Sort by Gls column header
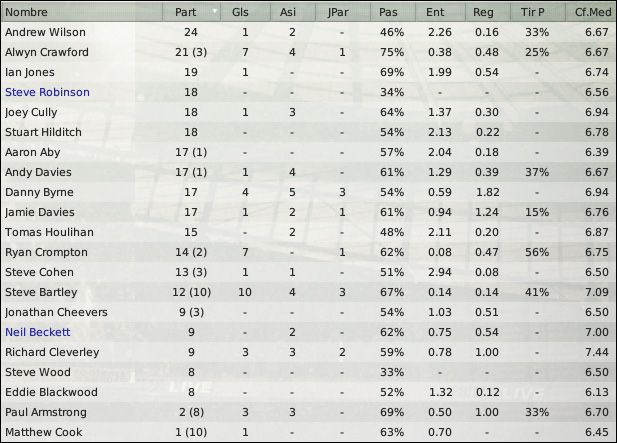Viewport: 617px width, 443px height. click(x=245, y=12)
